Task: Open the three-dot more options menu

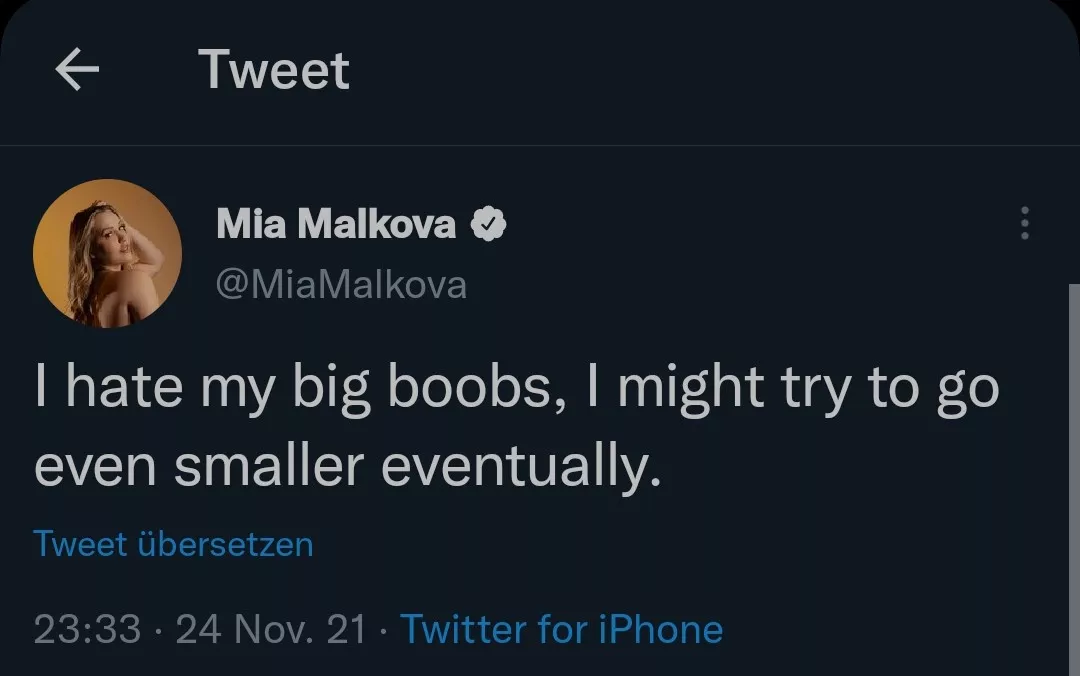Action: (1024, 223)
